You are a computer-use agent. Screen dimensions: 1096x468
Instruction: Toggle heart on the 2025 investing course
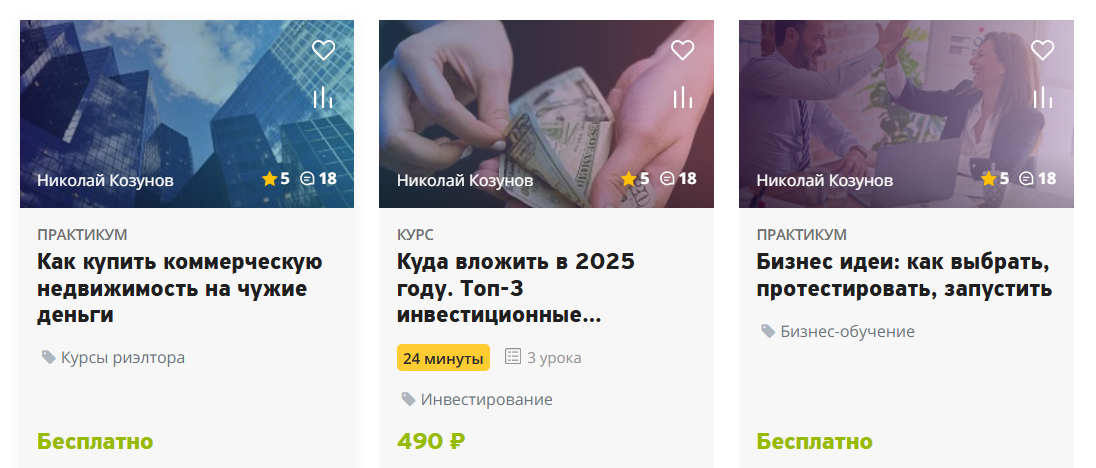pos(682,50)
